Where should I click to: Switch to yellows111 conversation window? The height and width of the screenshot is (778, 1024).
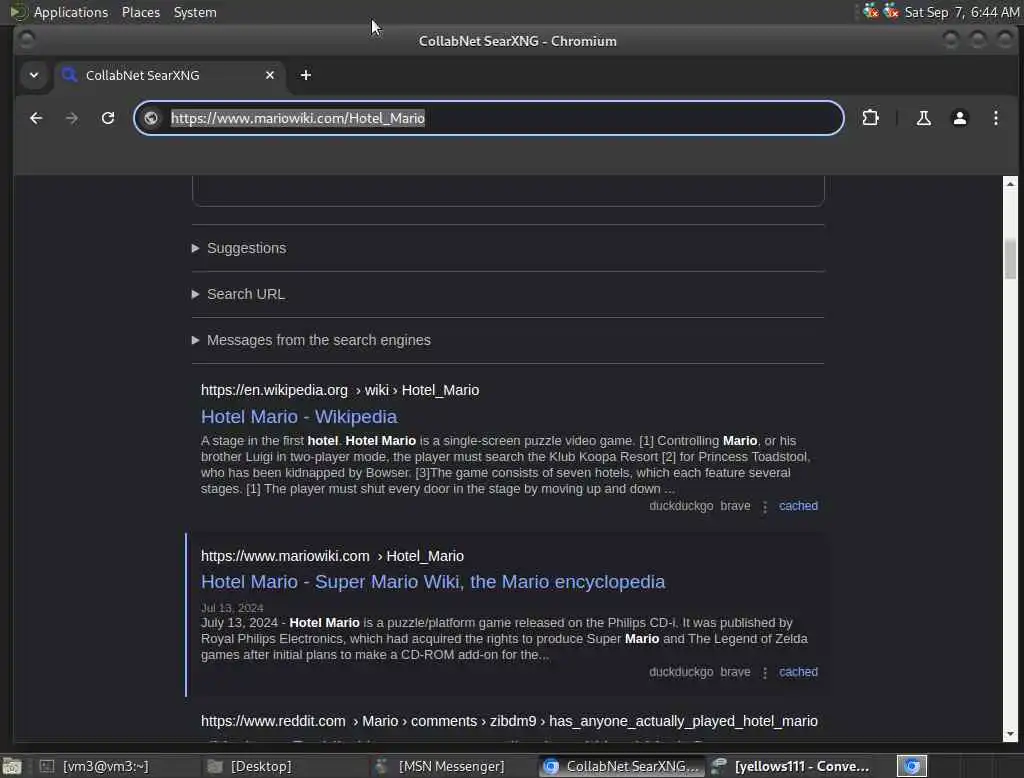[792, 766]
